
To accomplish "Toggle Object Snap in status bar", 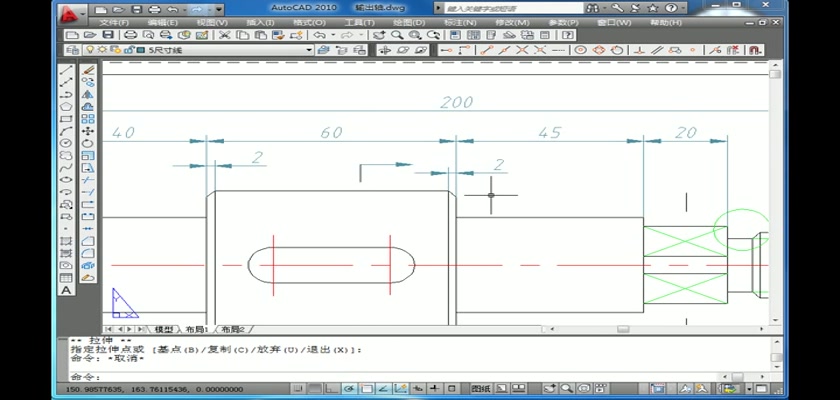I will click(x=366, y=389).
